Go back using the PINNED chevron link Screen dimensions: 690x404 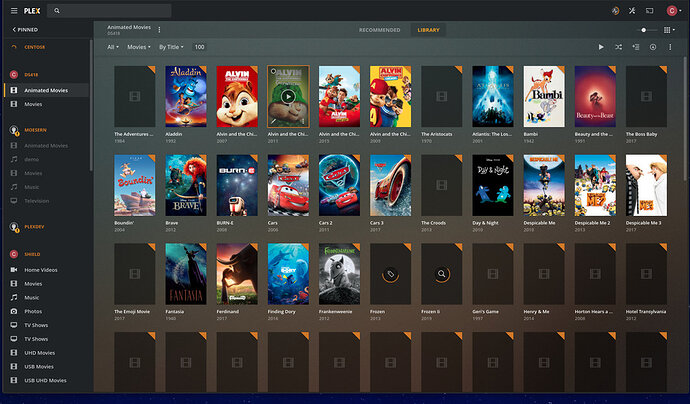click(25, 29)
